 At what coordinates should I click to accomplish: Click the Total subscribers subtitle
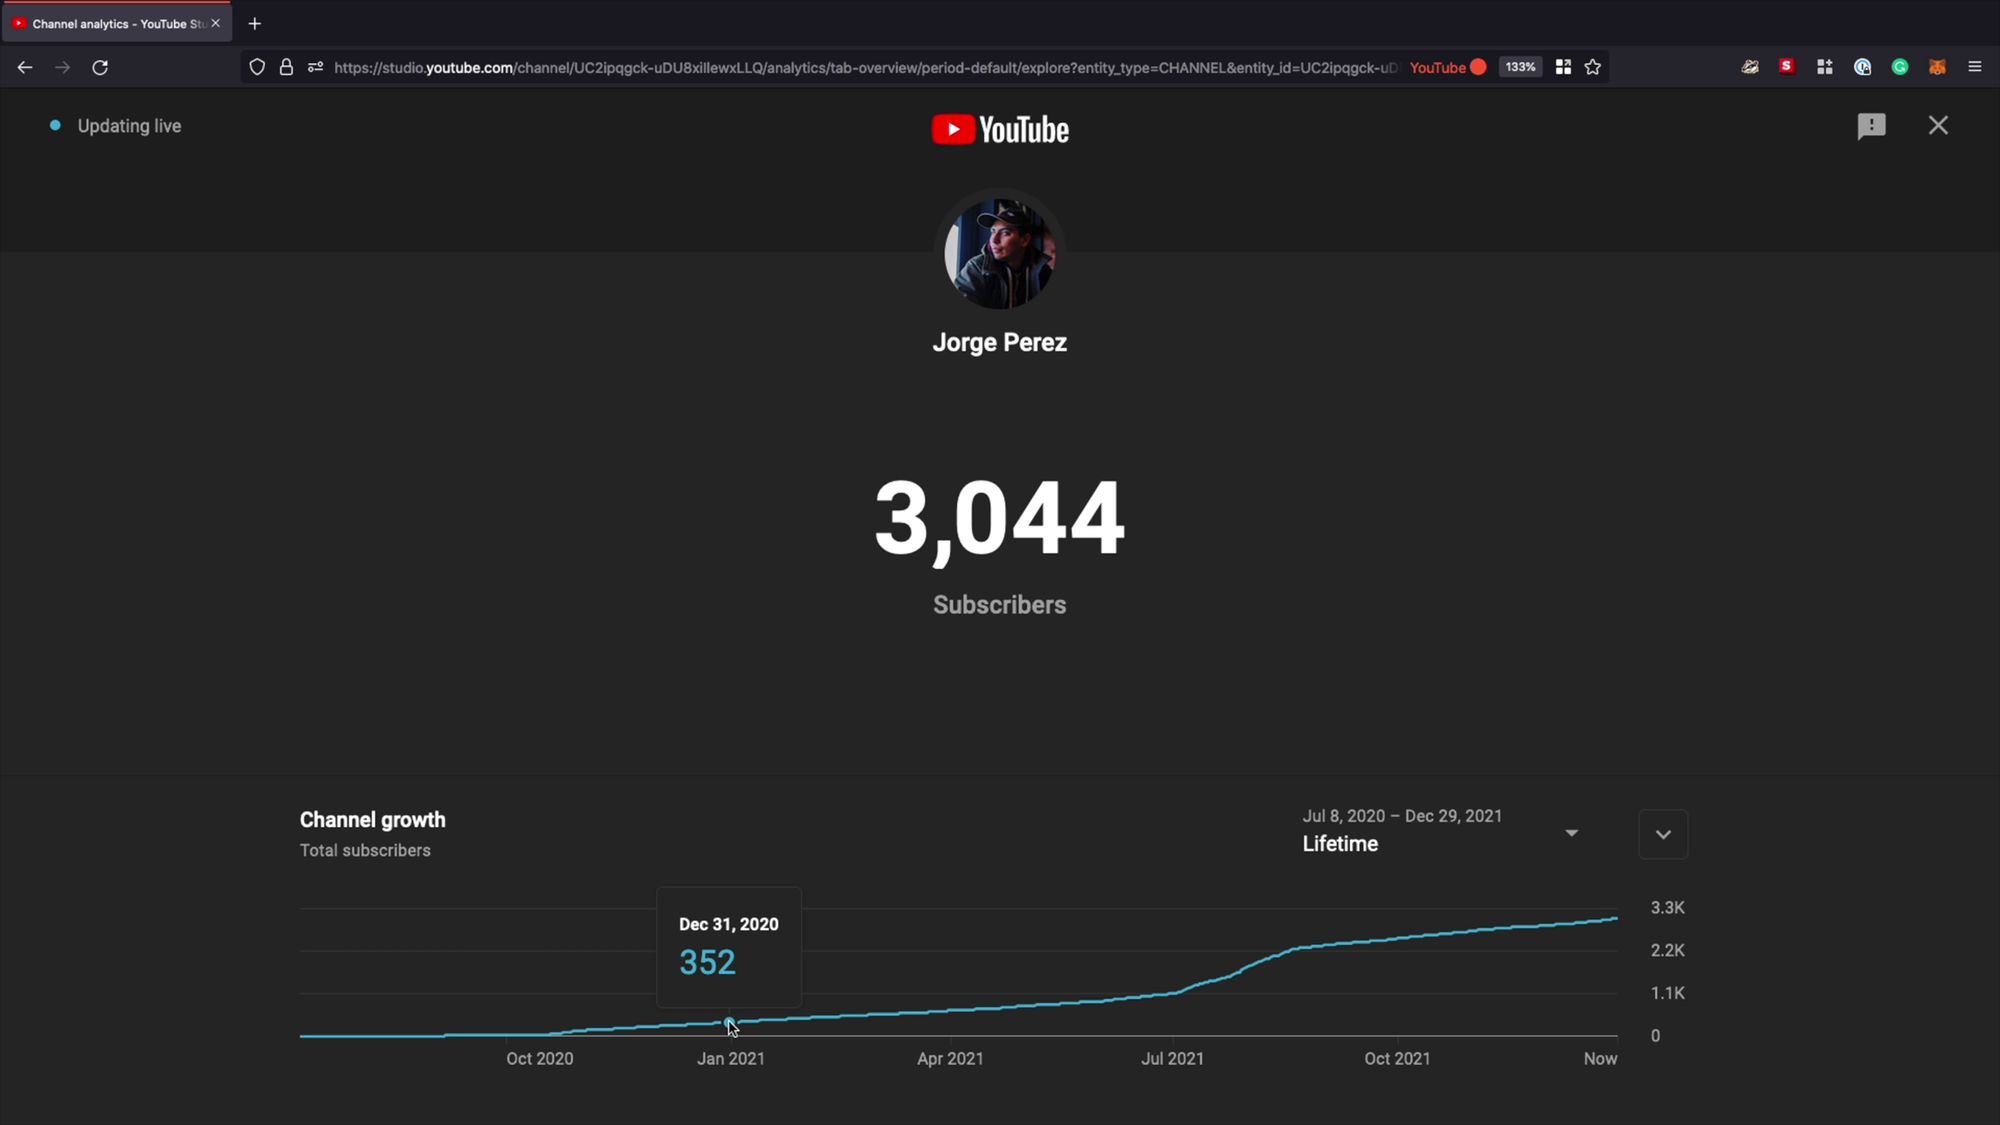(x=365, y=850)
